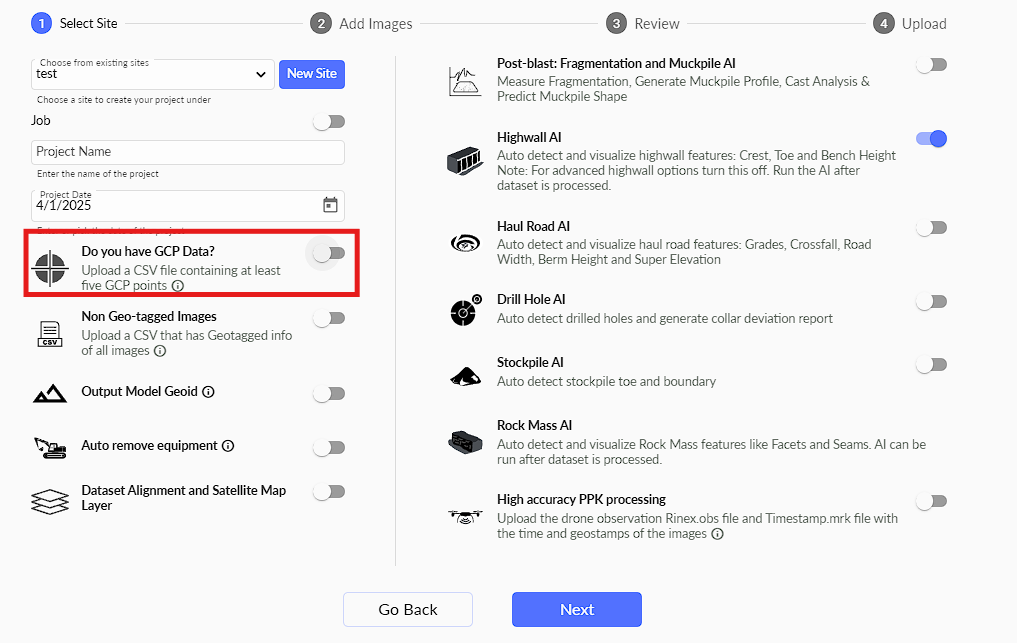
Task: Click the Drill Hole AI icon
Action: [x=465, y=312]
